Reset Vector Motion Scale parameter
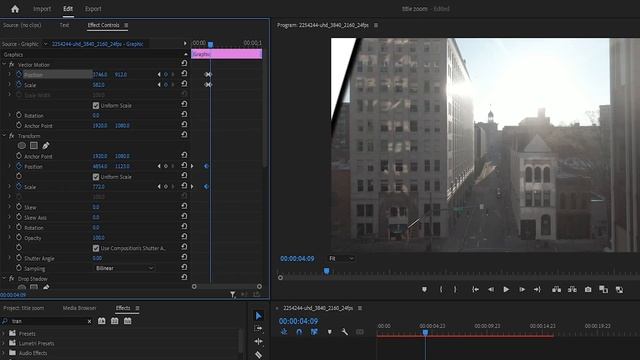 184,84
